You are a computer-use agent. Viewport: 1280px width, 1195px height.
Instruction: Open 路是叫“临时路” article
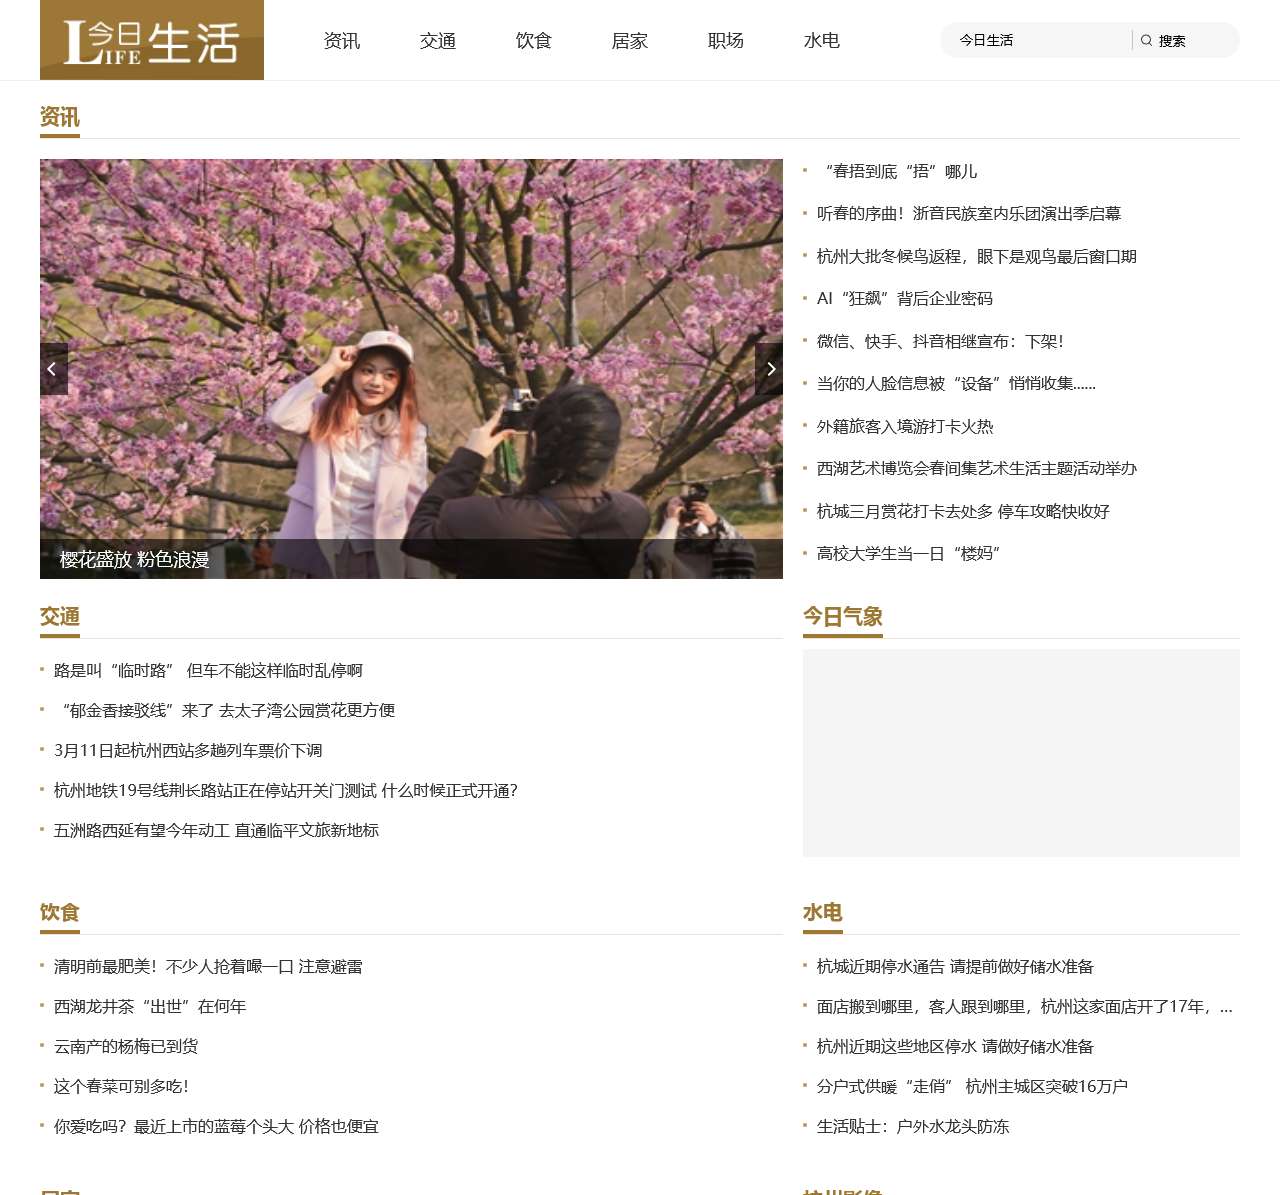[208, 671]
